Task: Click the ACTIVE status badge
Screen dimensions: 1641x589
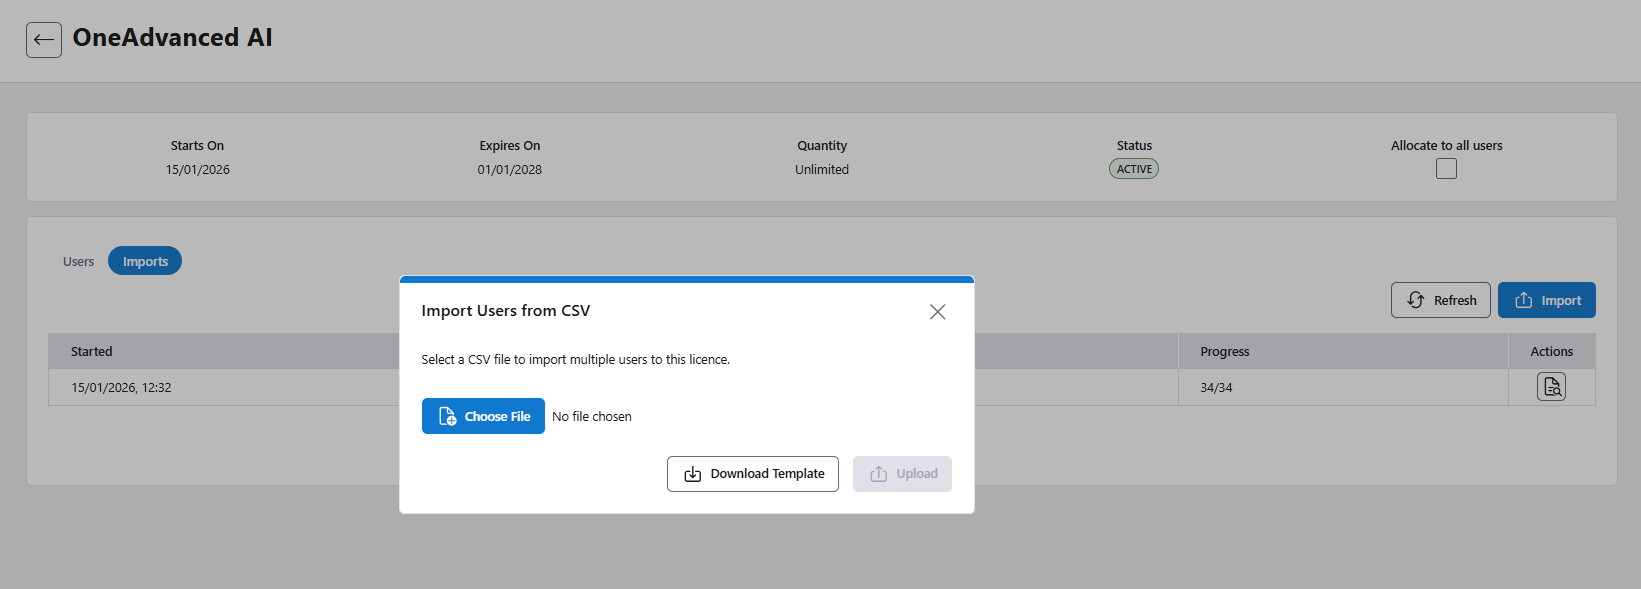Action: [1134, 169]
